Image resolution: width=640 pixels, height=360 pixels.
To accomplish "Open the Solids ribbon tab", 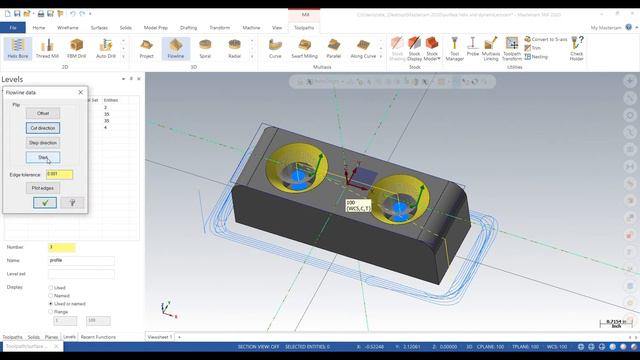I will point(126,28).
